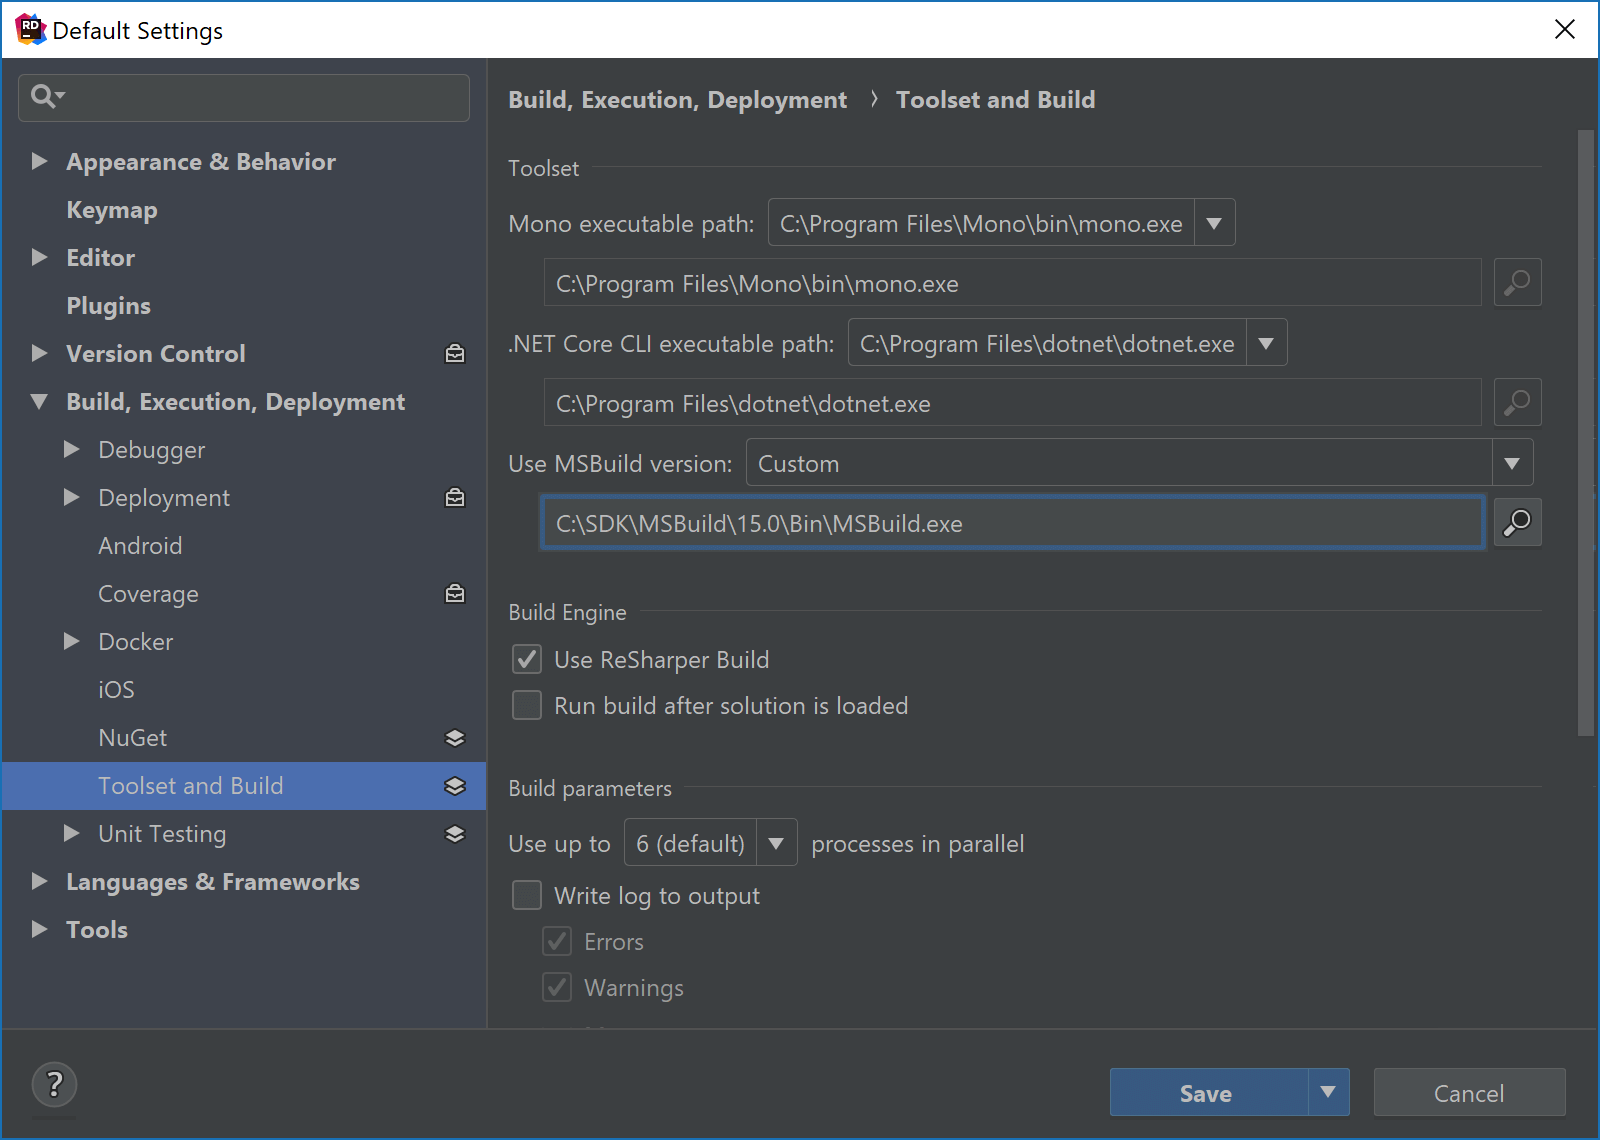Image resolution: width=1600 pixels, height=1140 pixels.
Task: Click custom MSBuild.exe path text field
Action: [1012, 523]
